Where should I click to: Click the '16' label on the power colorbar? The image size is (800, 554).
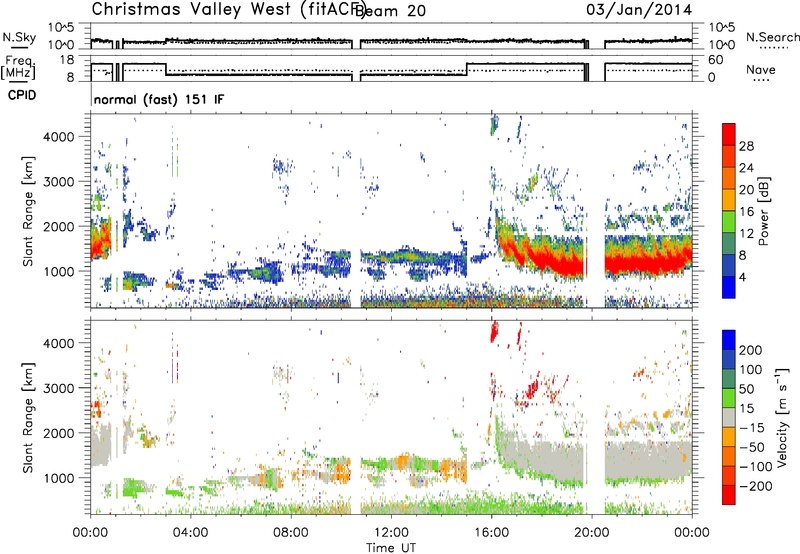pyautogui.click(x=746, y=212)
